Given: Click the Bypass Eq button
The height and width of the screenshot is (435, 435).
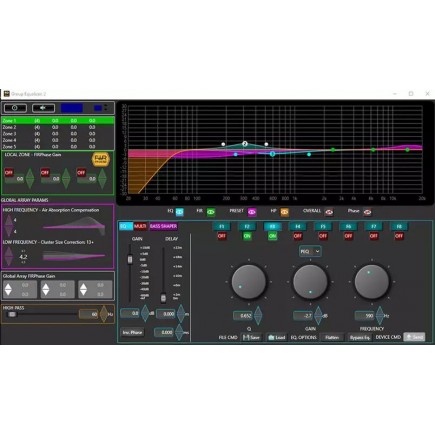Looking at the screenshot, I should point(359,337).
